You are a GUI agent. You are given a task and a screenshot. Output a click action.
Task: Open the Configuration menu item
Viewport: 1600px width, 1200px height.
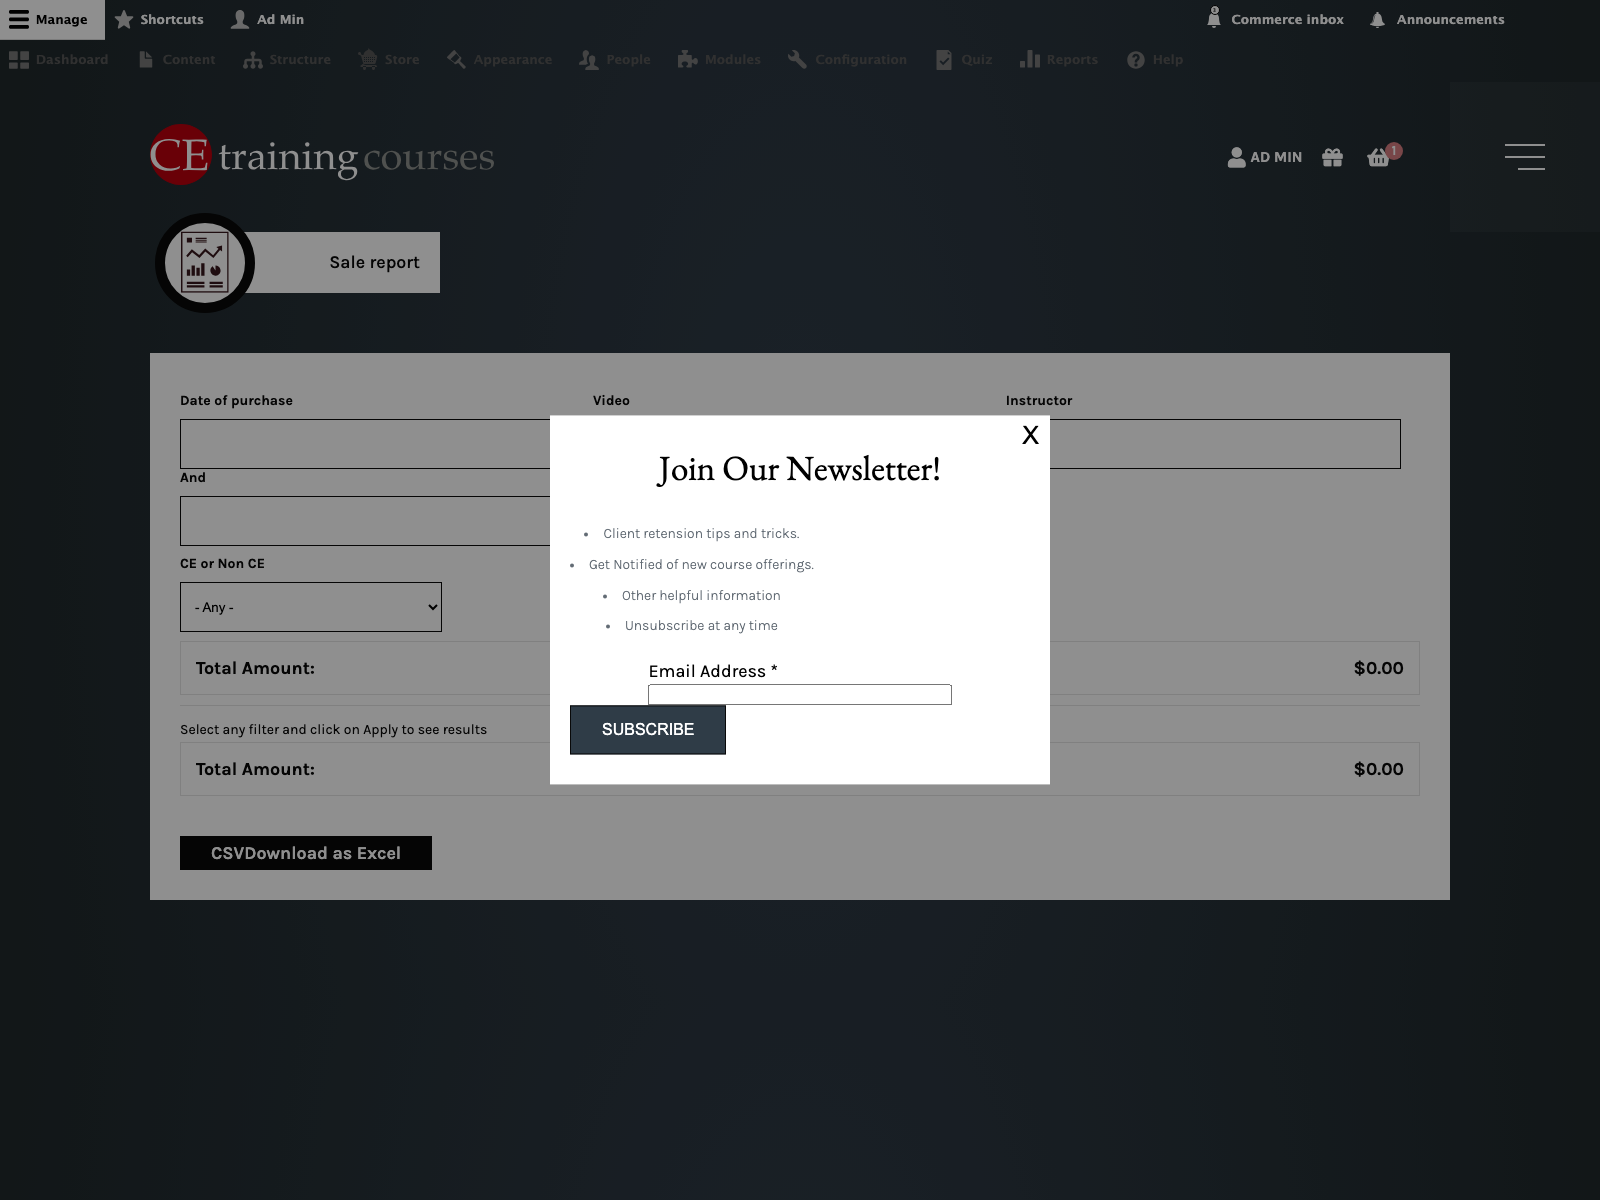[847, 59]
